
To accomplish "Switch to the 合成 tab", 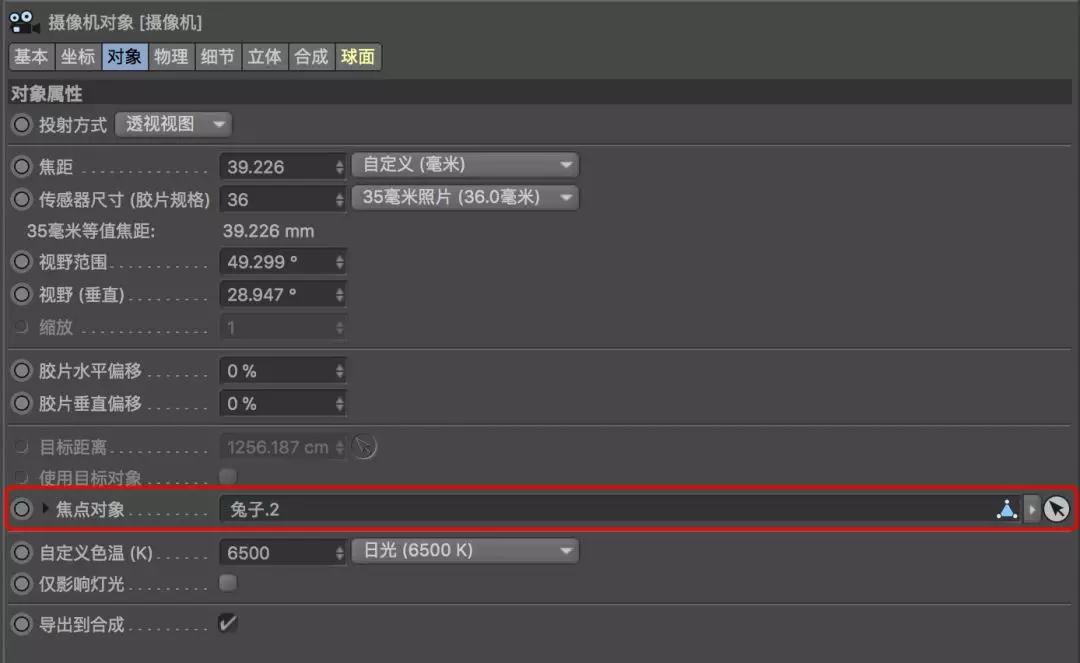I will pyautogui.click(x=311, y=56).
